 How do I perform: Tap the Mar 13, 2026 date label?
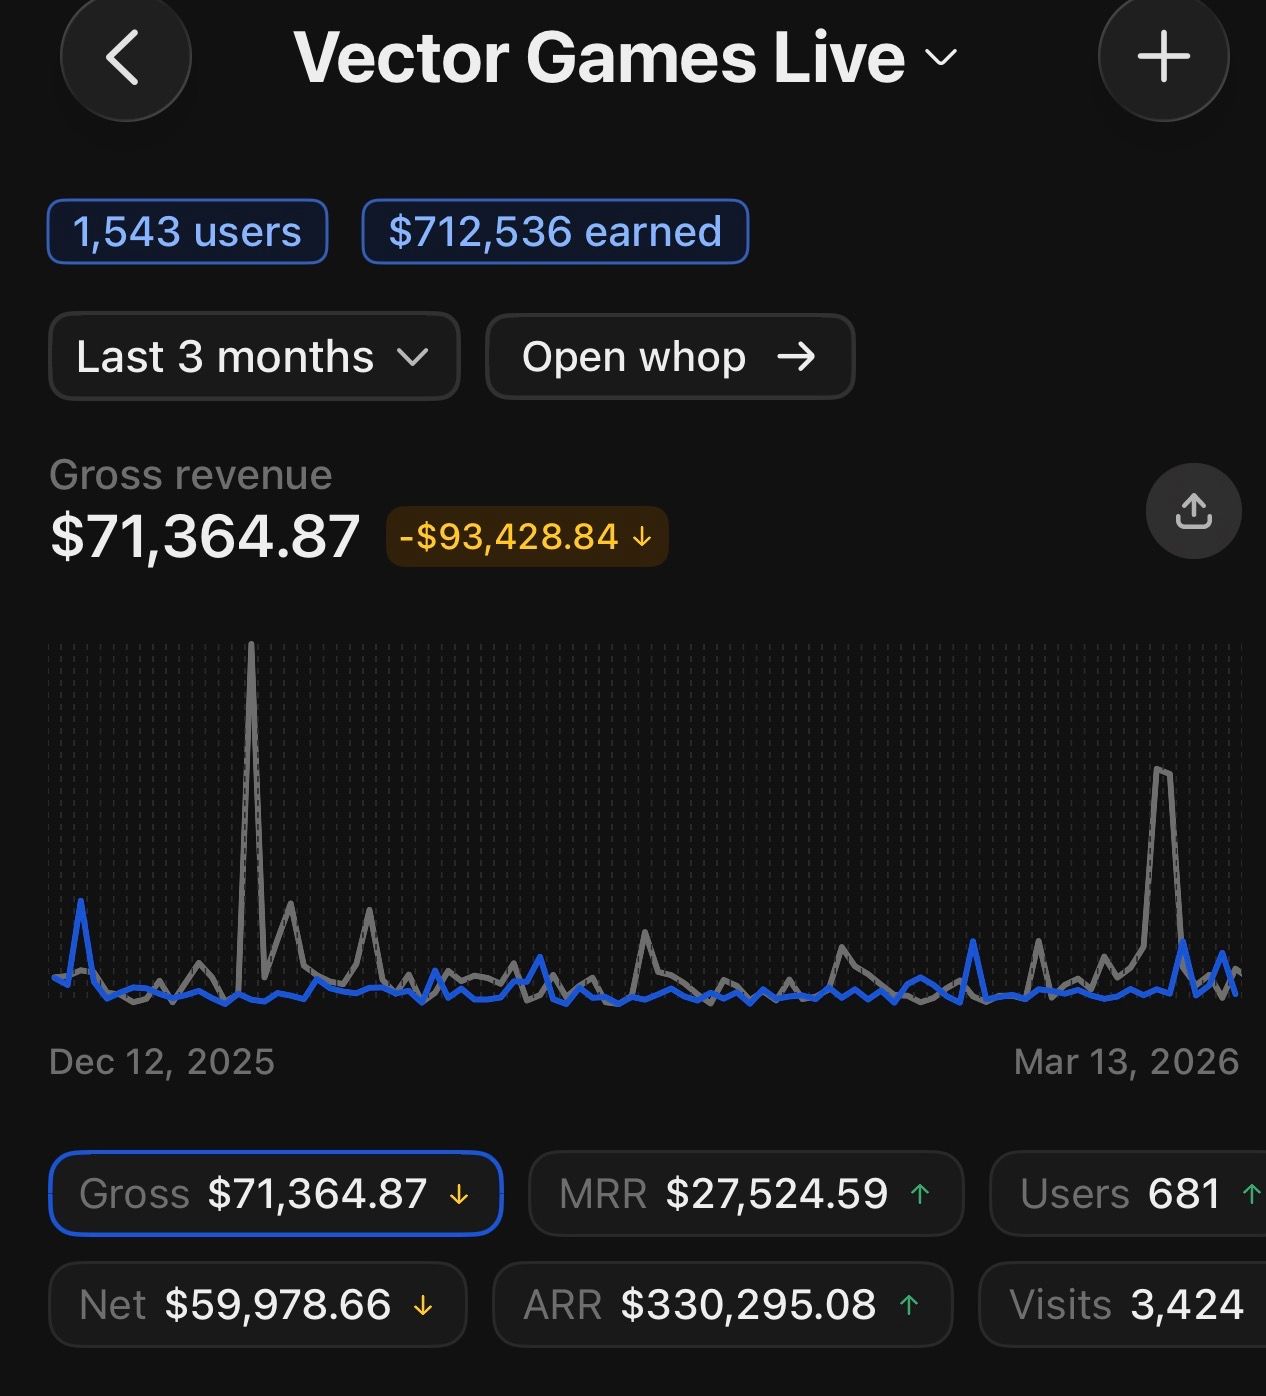click(1126, 1061)
